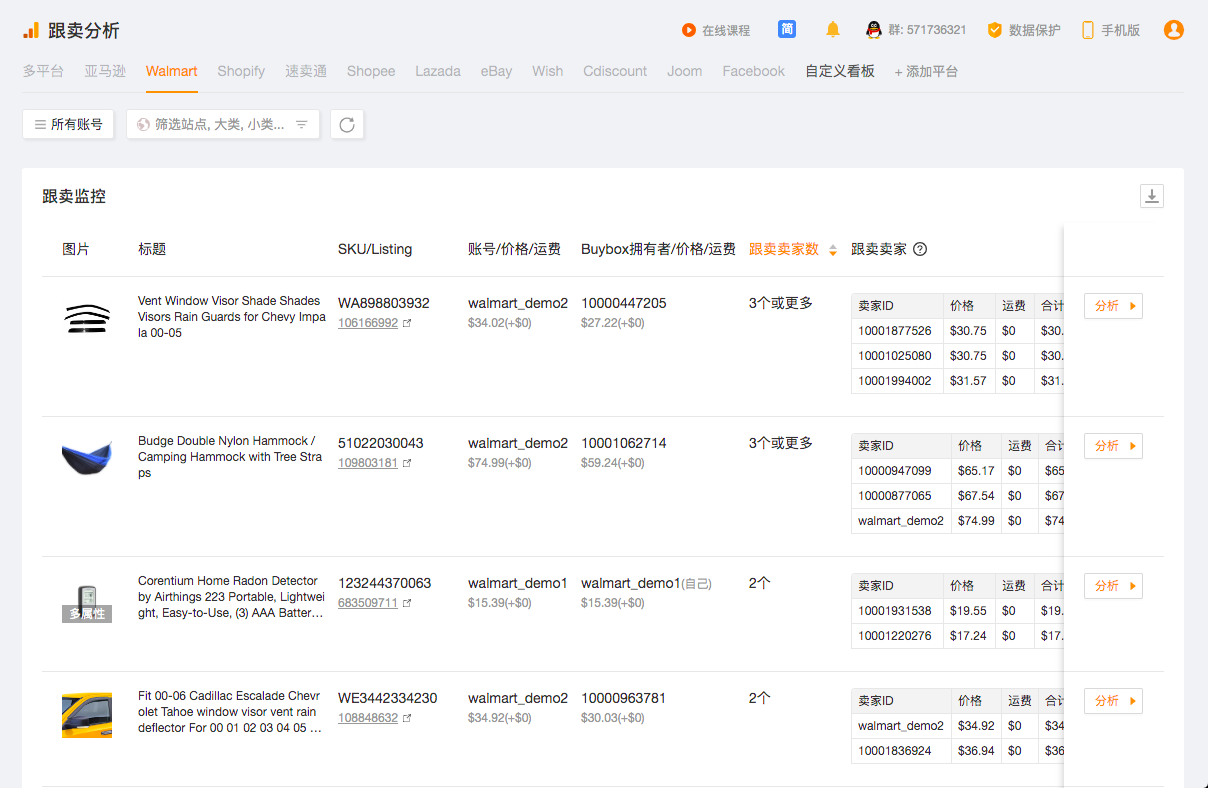Expand 分析 for the Vent Window Visor row
The image size is (1208, 788).
1113,306
